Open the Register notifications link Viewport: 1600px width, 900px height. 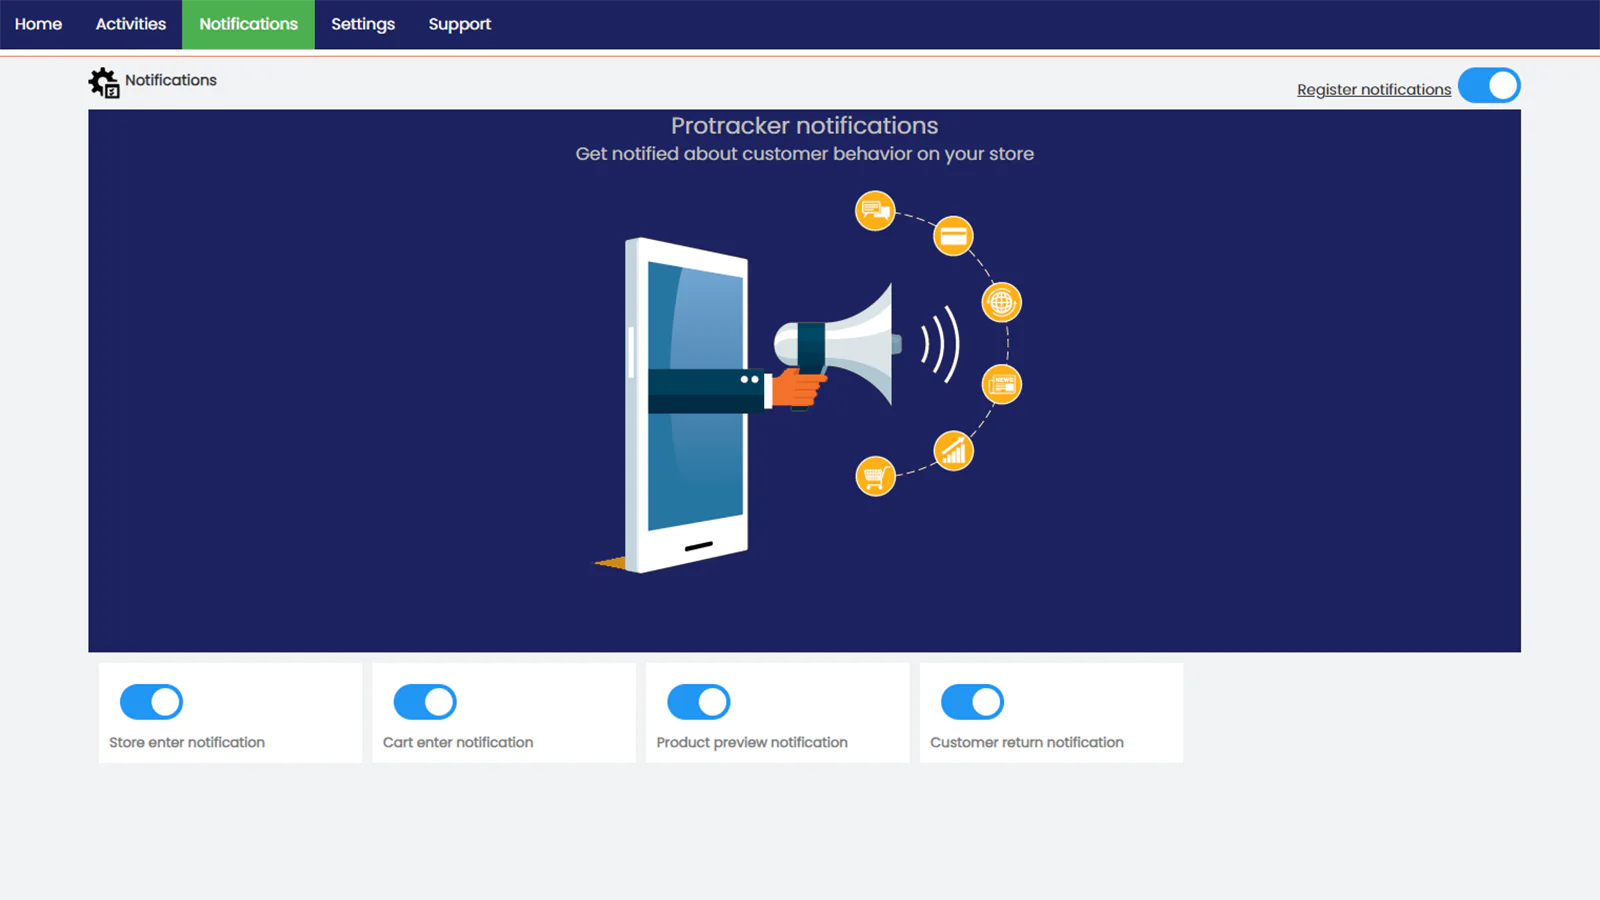pos(1373,89)
